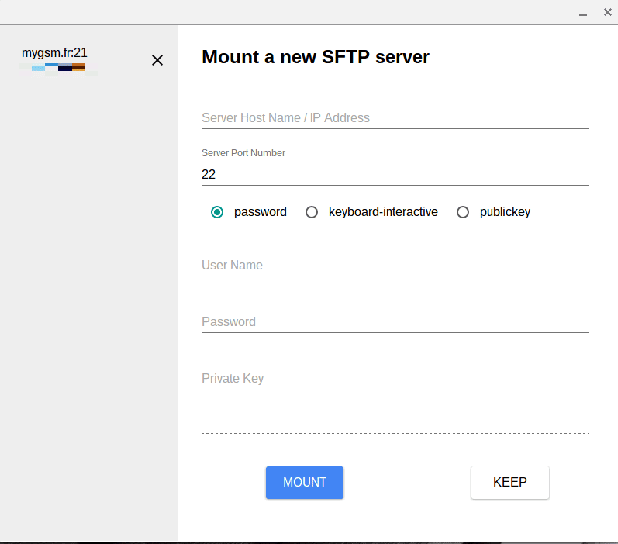The image size is (618, 544).
Task: Click the 'Mount a new SFTP server' heading
Action: [315, 57]
